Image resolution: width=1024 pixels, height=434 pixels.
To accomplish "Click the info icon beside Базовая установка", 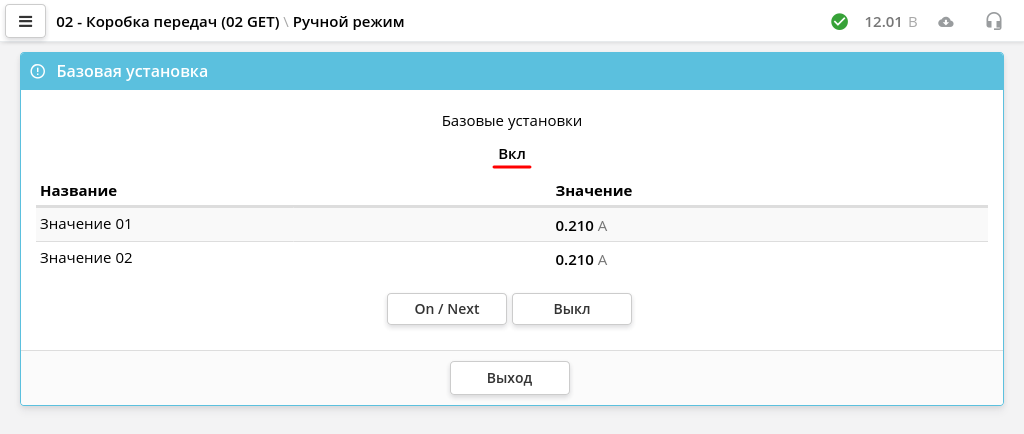I will pos(38,71).
